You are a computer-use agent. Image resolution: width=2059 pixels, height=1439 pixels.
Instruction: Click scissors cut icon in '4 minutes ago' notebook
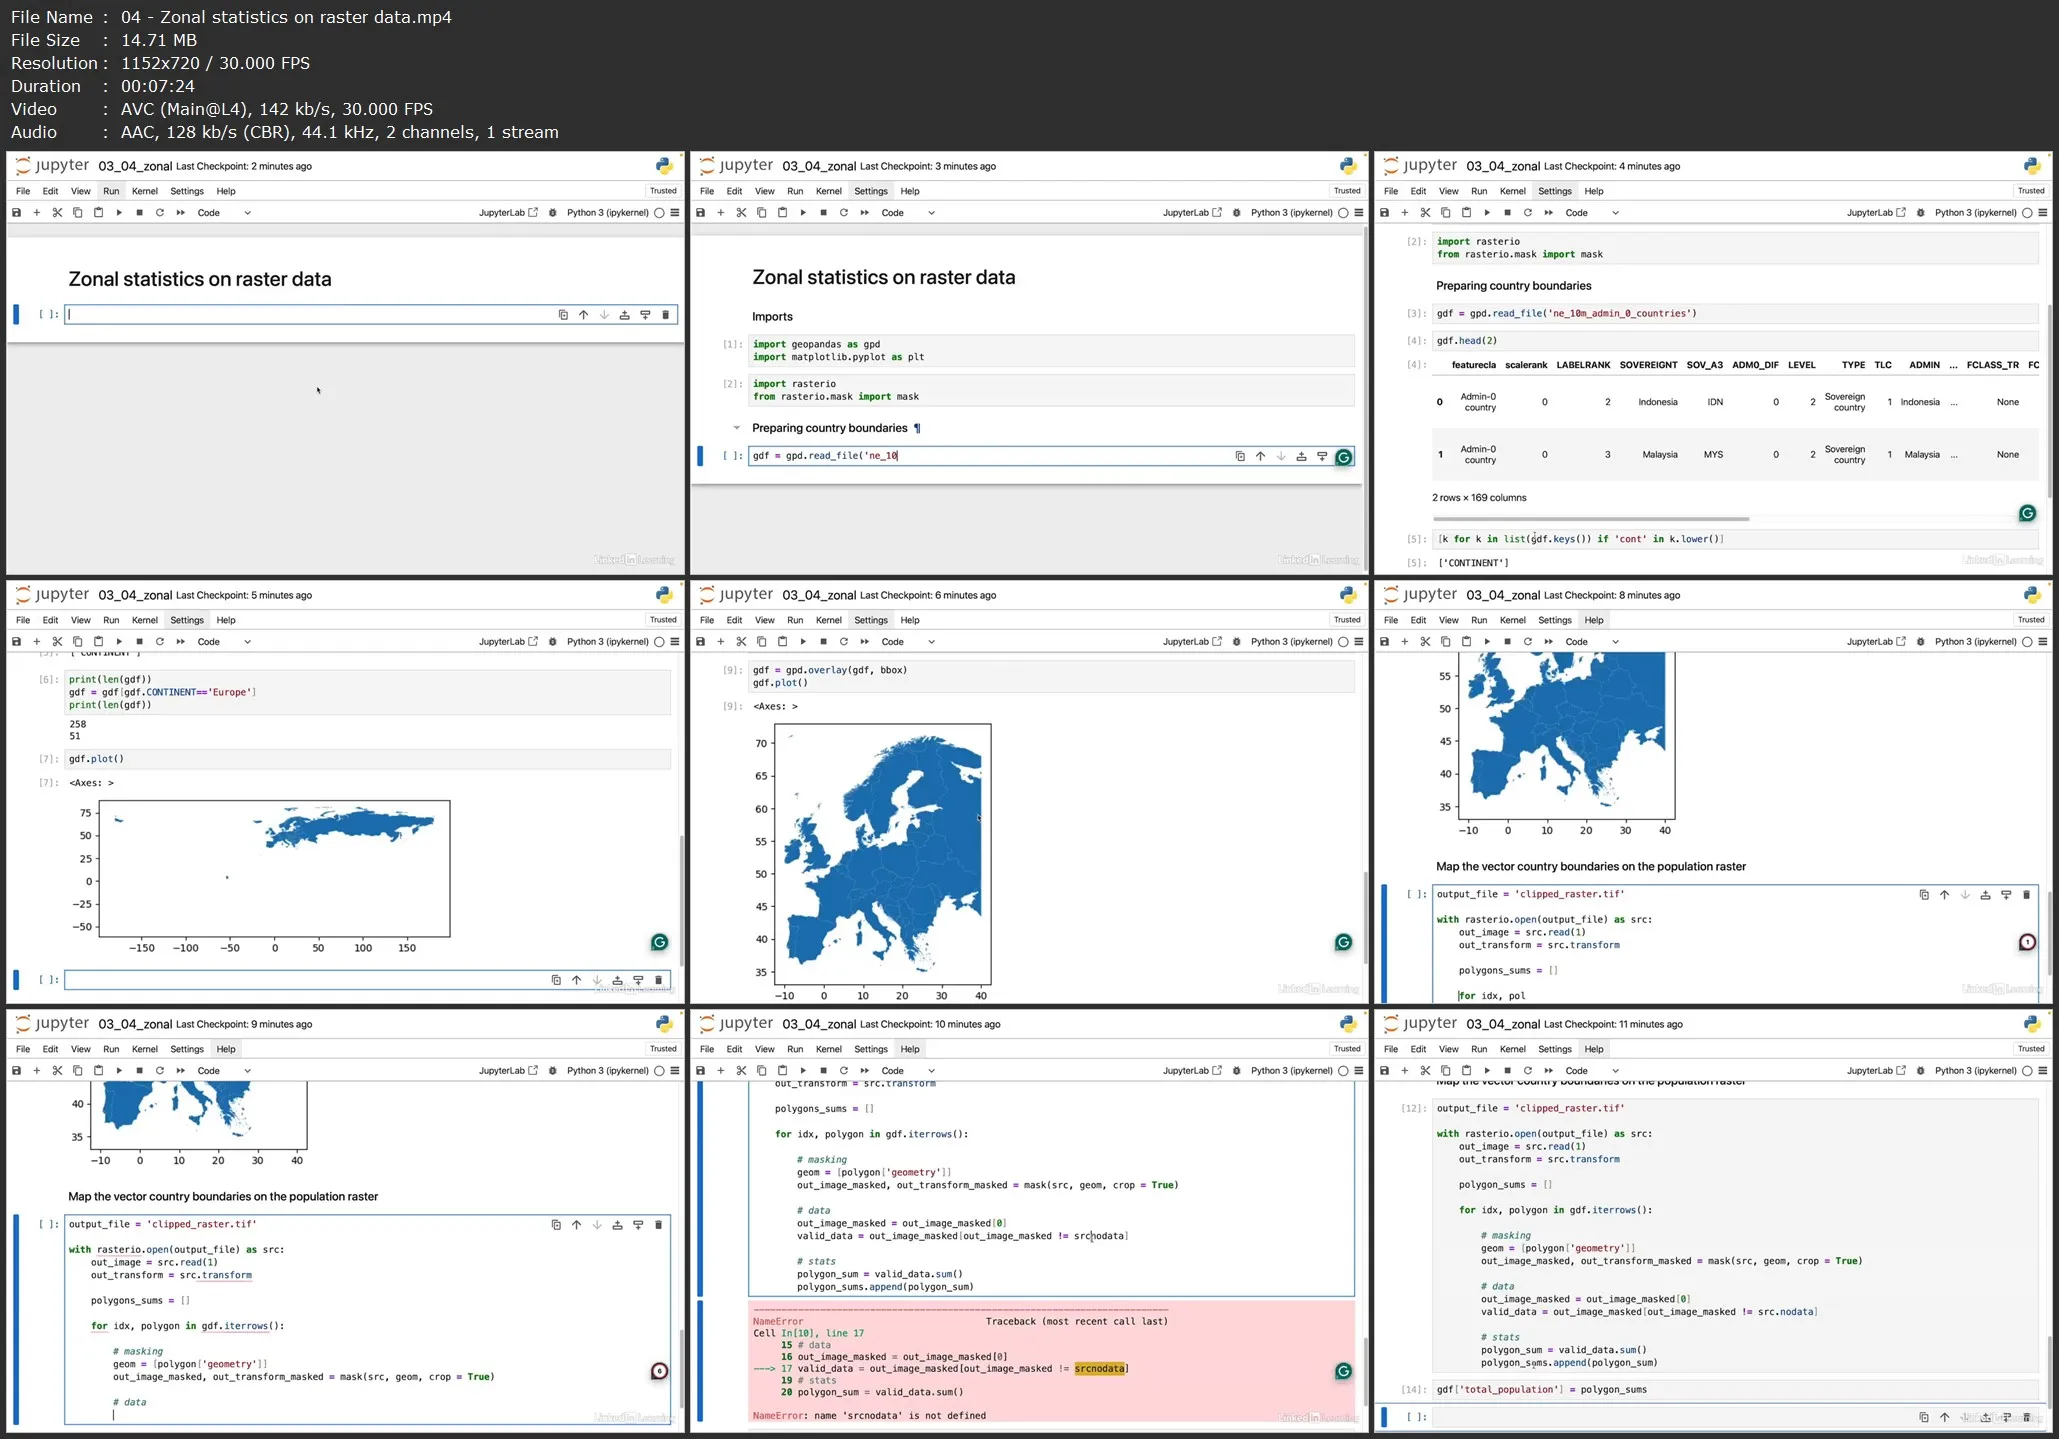tap(1425, 213)
